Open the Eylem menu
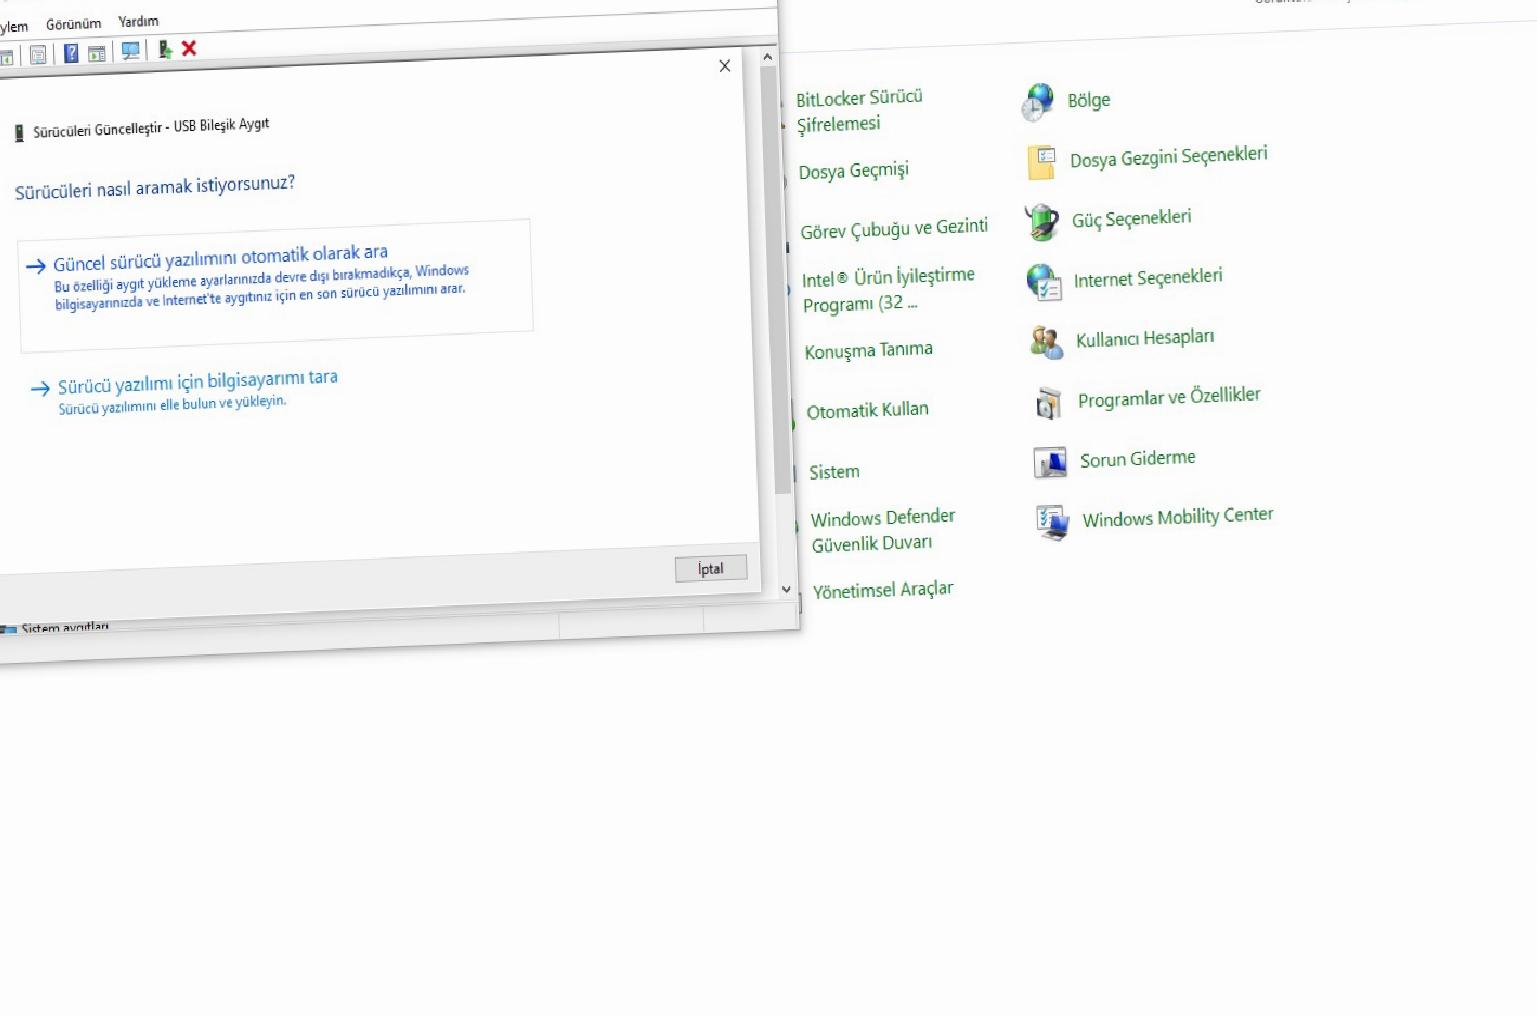This screenshot has height=1016, width=1537. pyautogui.click(x=13, y=27)
